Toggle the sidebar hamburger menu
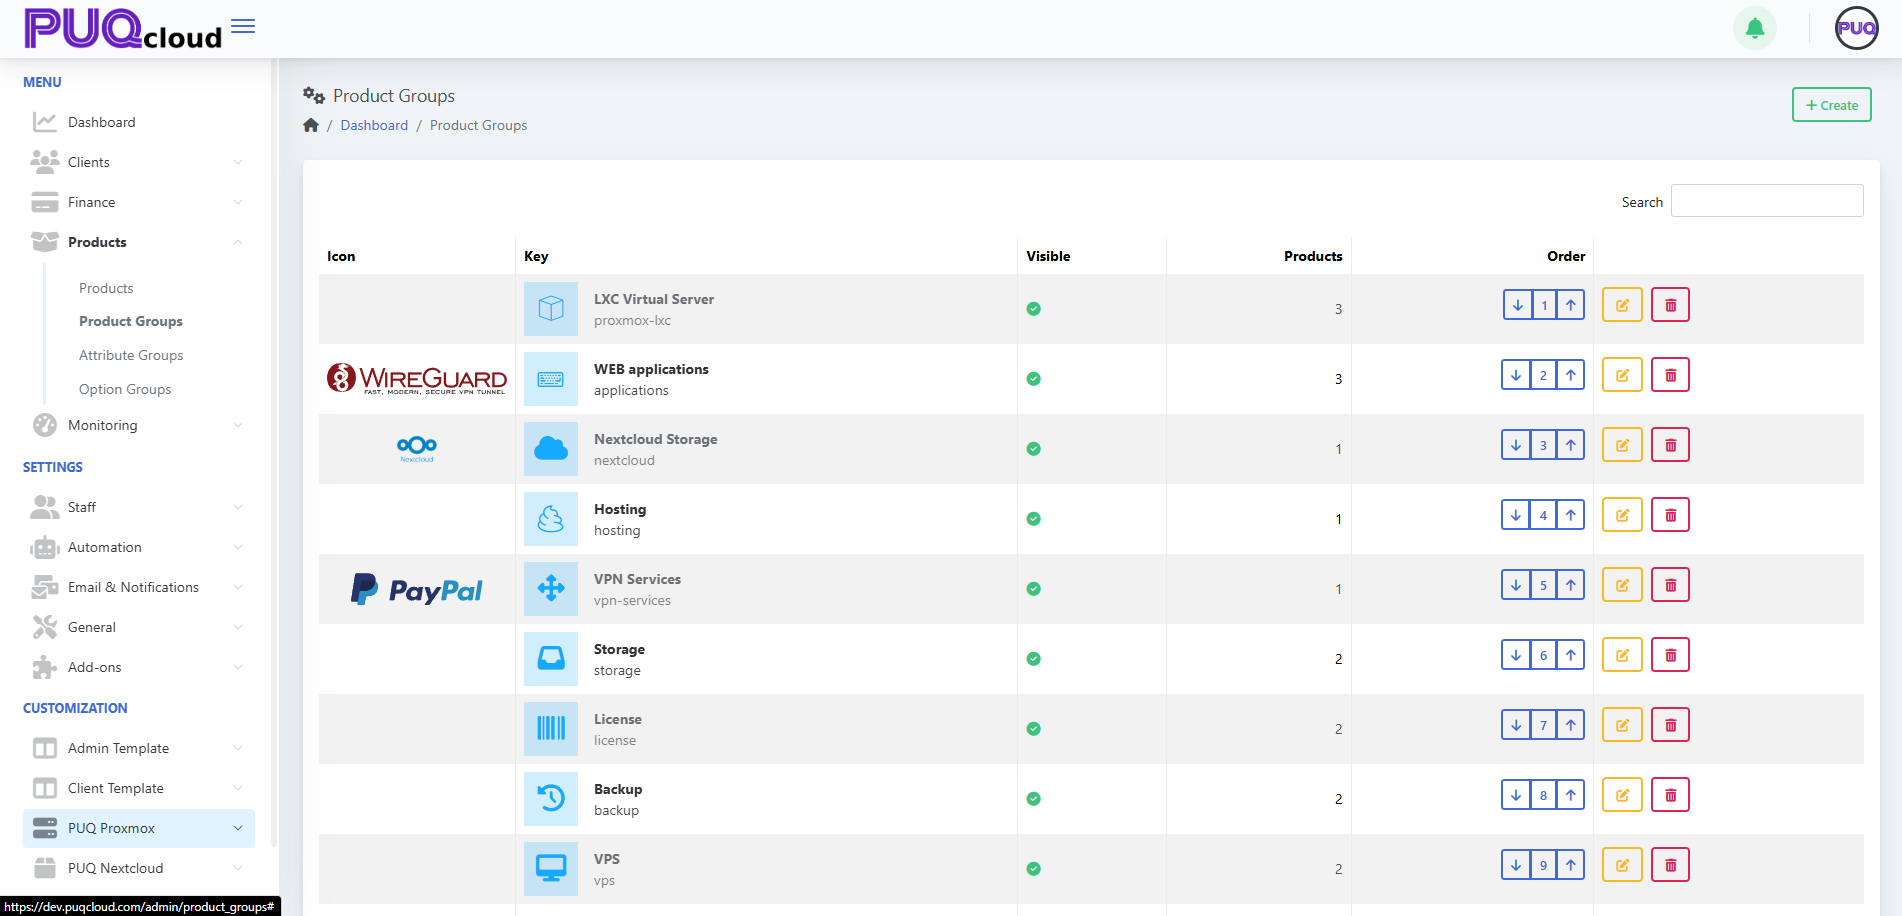Image resolution: width=1902 pixels, height=916 pixels. pos(243,27)
